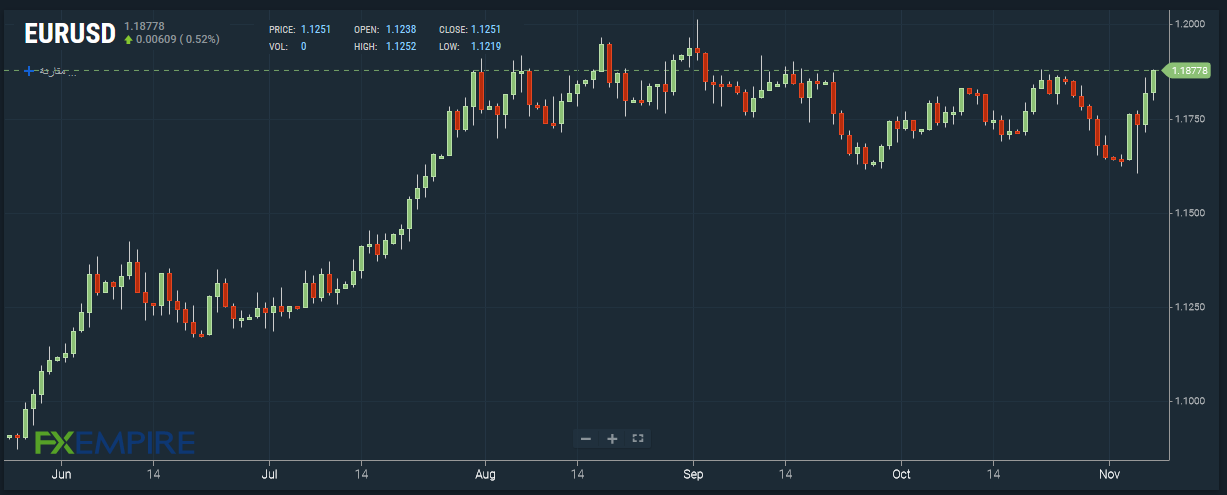Click the PRICE value 1.1251
The width and height of the screenshot is (1227, 495).
[316, 30]
